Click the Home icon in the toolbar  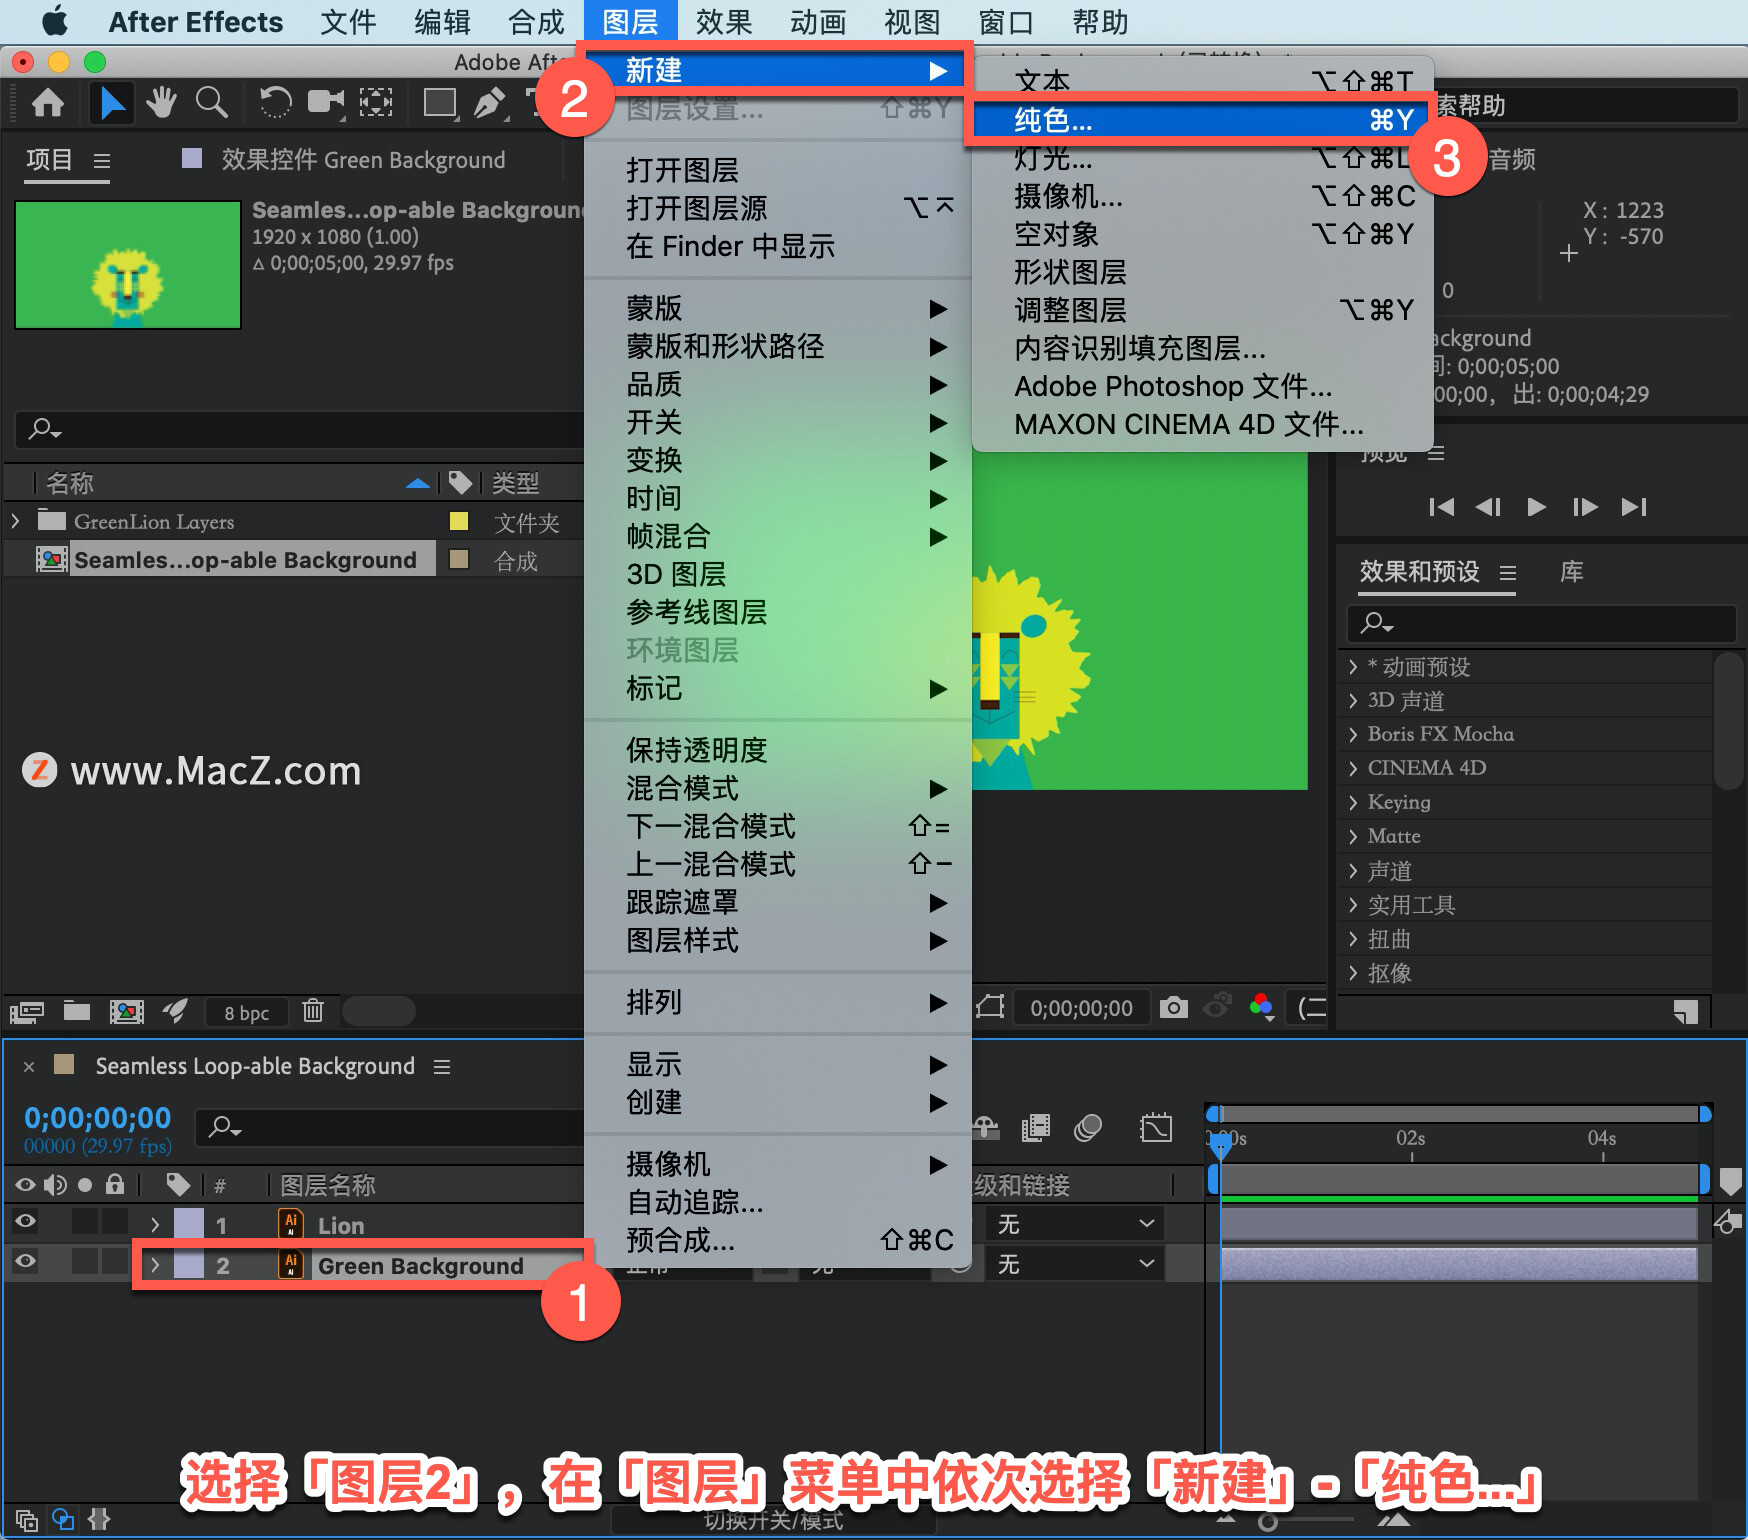[48, 103]
